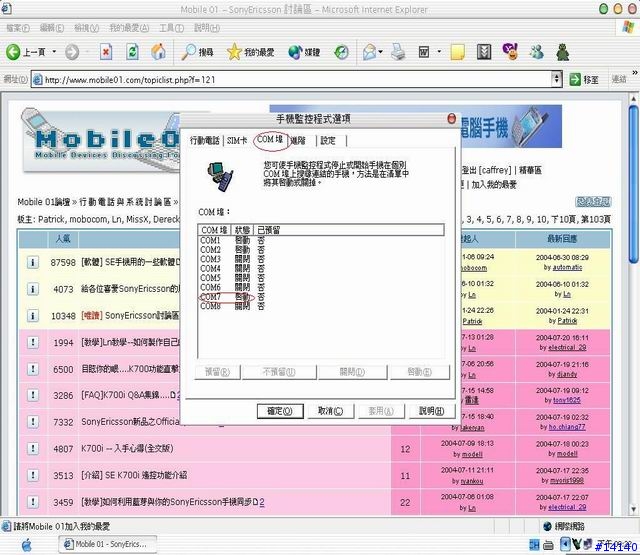Switch to the SIM卡 tab
This screenshot has height=555, width=640.
[x=237, y=141]
